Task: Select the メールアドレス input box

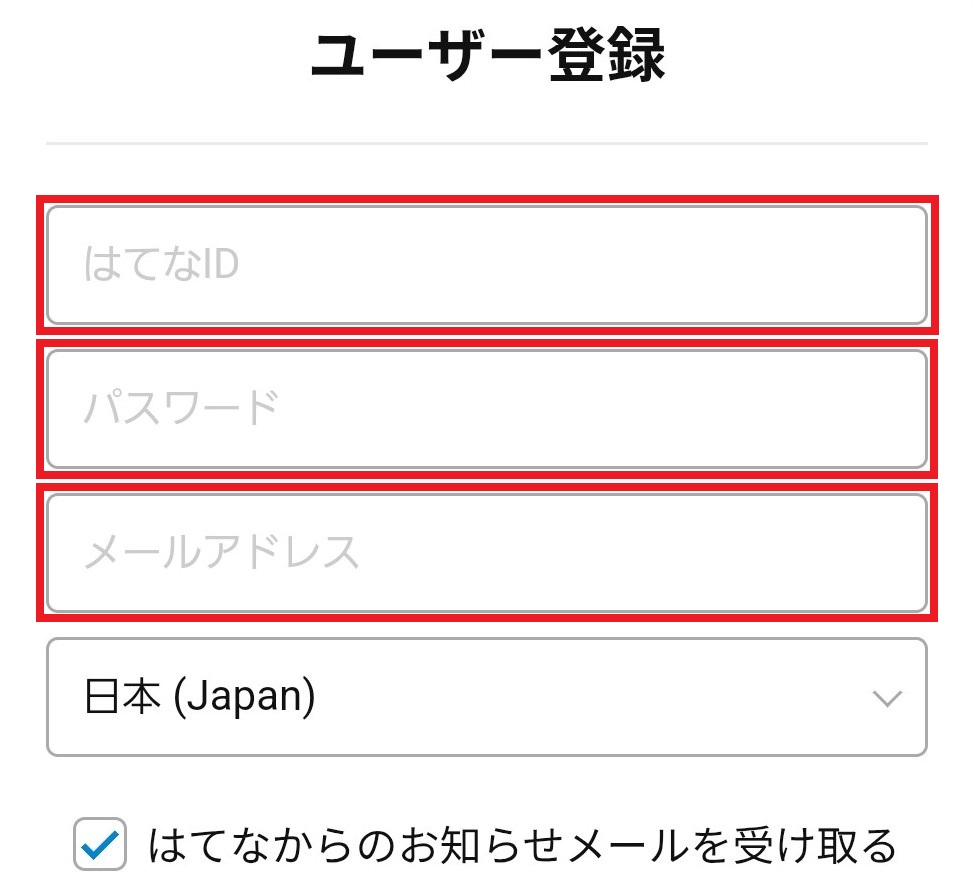Action: click(x=486, y=553)
